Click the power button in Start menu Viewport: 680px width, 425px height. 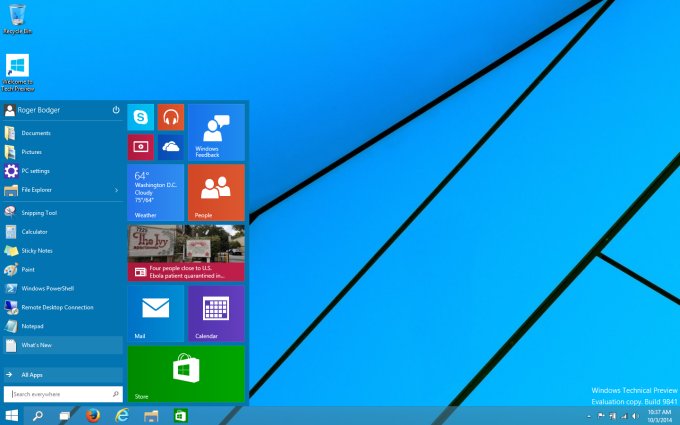pyautogui.click(x=116, y=110)
